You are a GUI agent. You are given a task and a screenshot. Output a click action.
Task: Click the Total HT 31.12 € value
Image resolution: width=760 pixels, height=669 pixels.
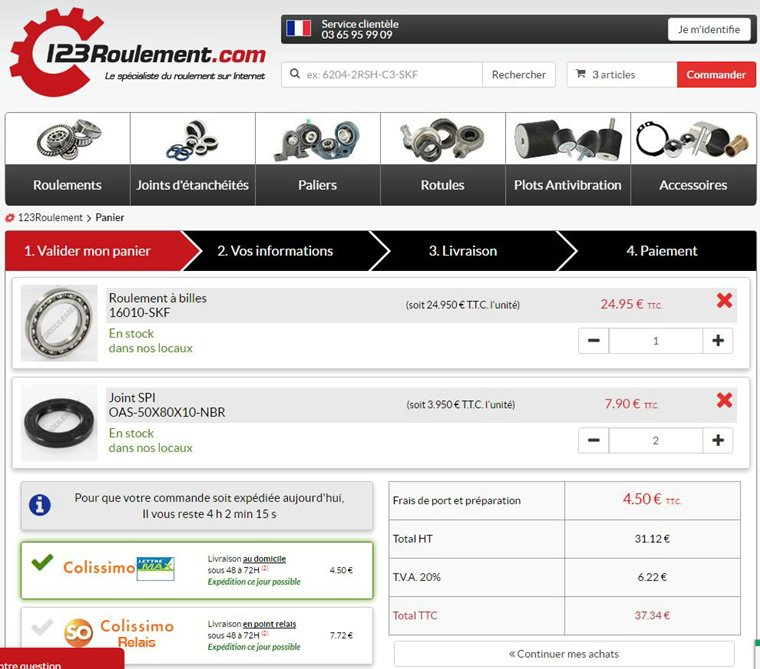(x=652, y=539)
